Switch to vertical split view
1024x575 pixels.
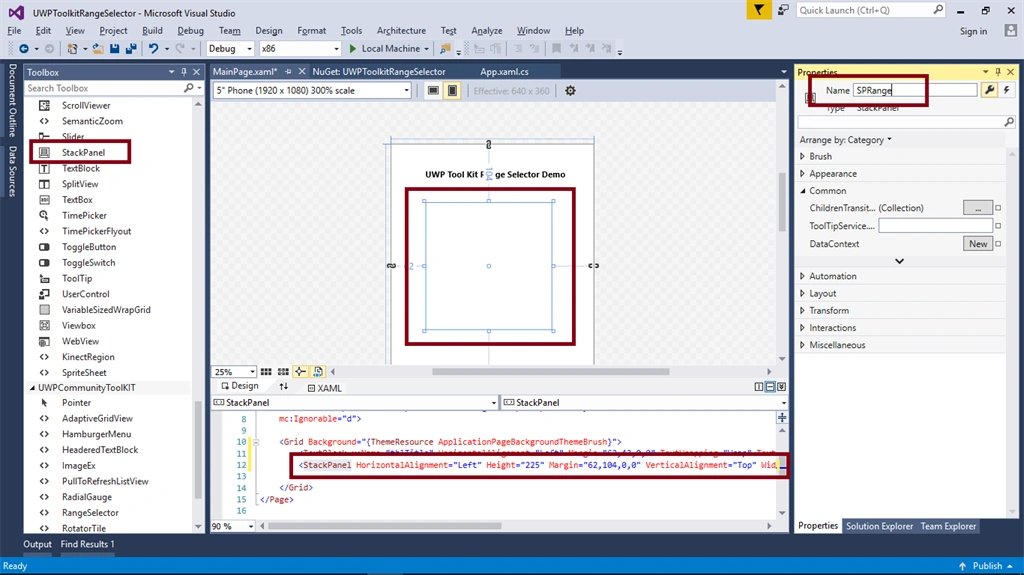coord(759,387)
